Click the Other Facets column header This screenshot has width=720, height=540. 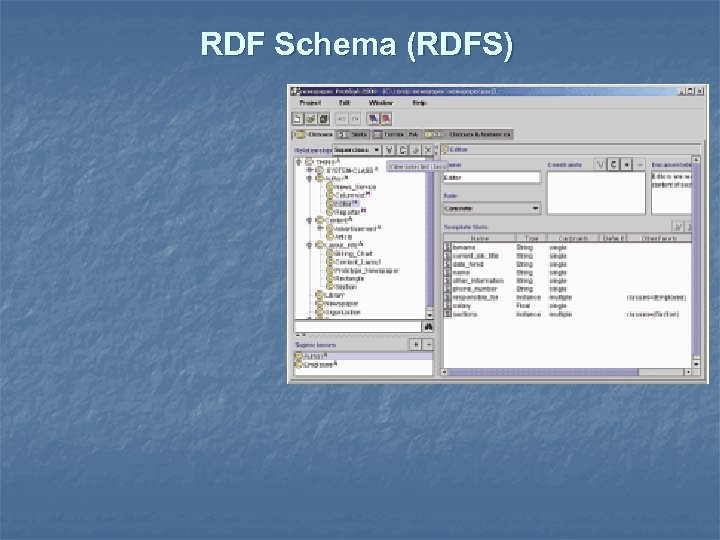[x=659, y=238]
